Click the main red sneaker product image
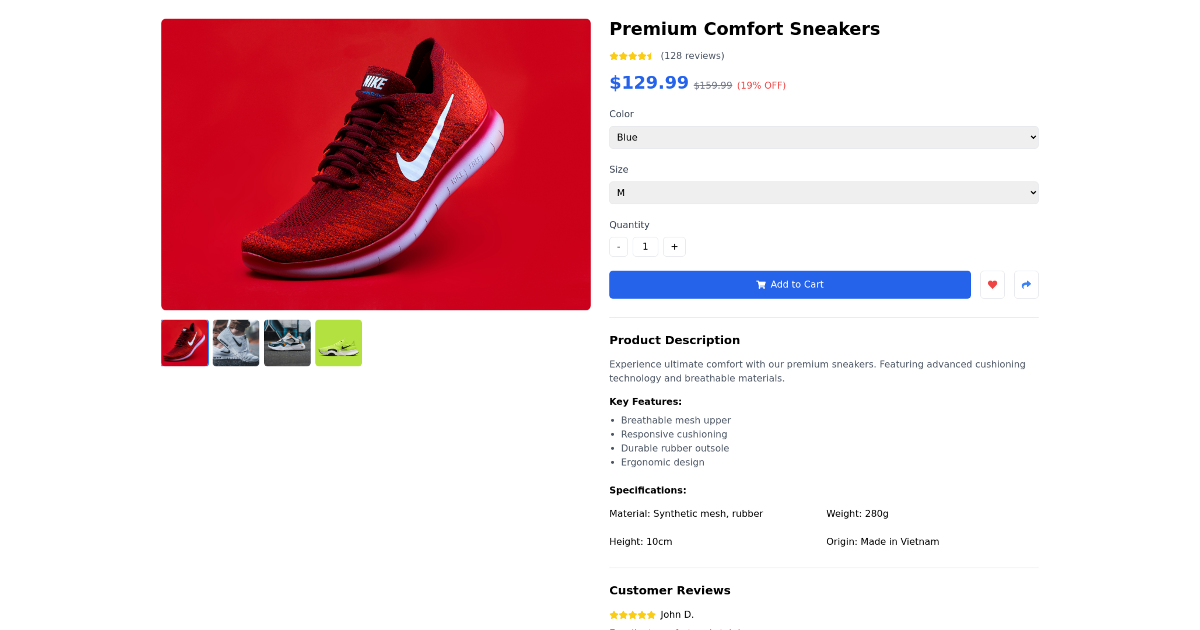This screenshot has height=630, width=1200. tap(375, 163)
